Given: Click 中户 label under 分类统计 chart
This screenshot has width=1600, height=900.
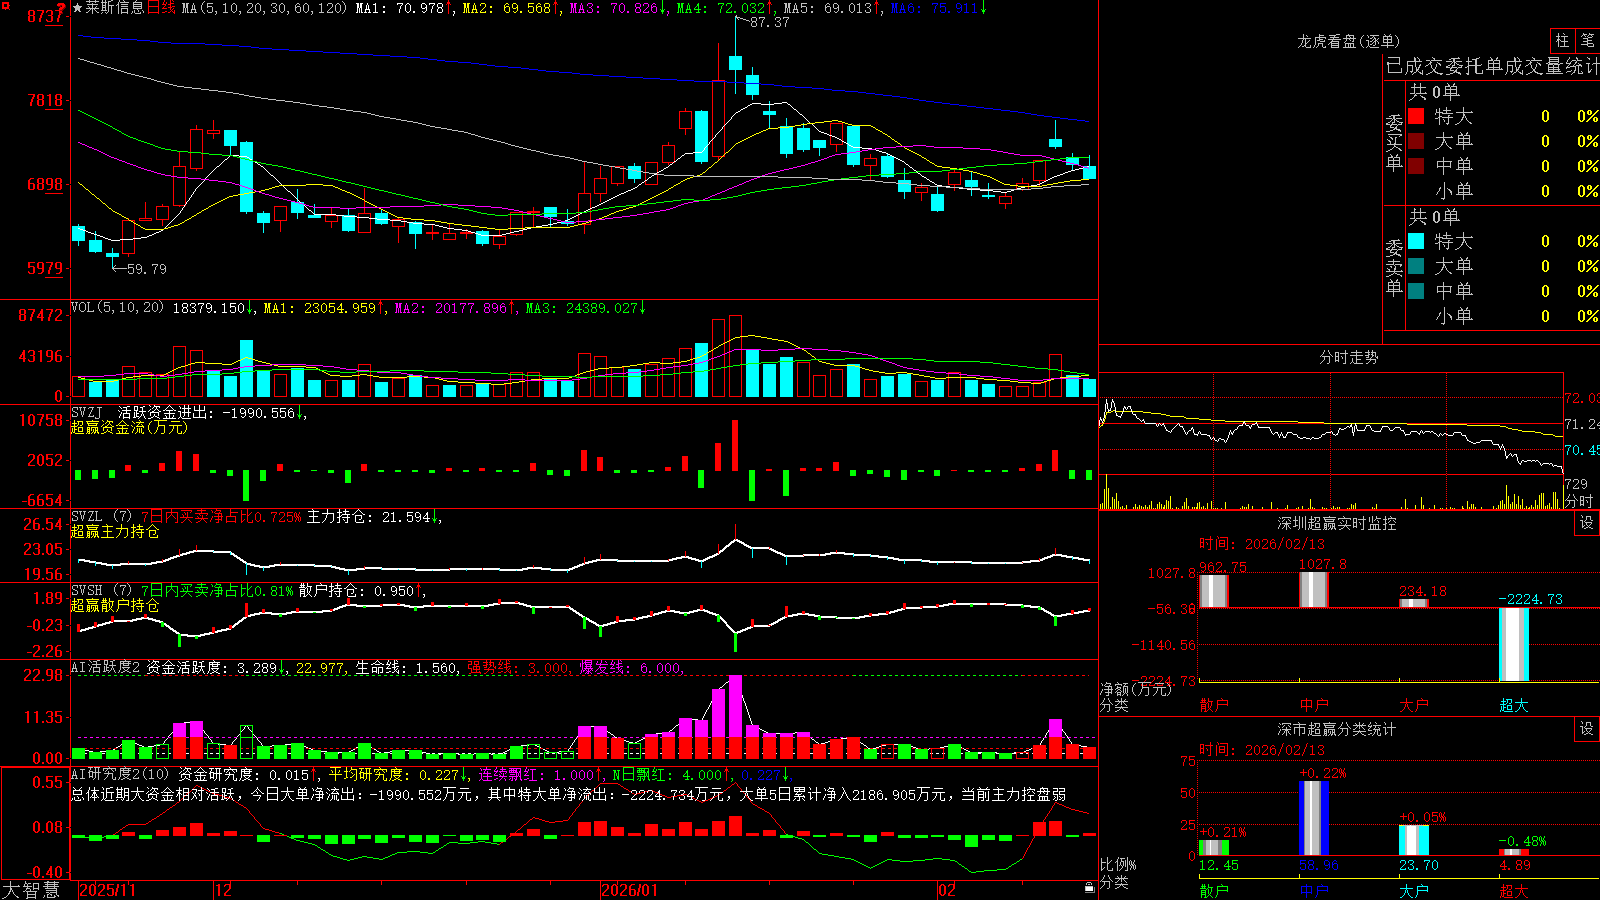Looking at the screenshot, I should tap(1314, 890).
